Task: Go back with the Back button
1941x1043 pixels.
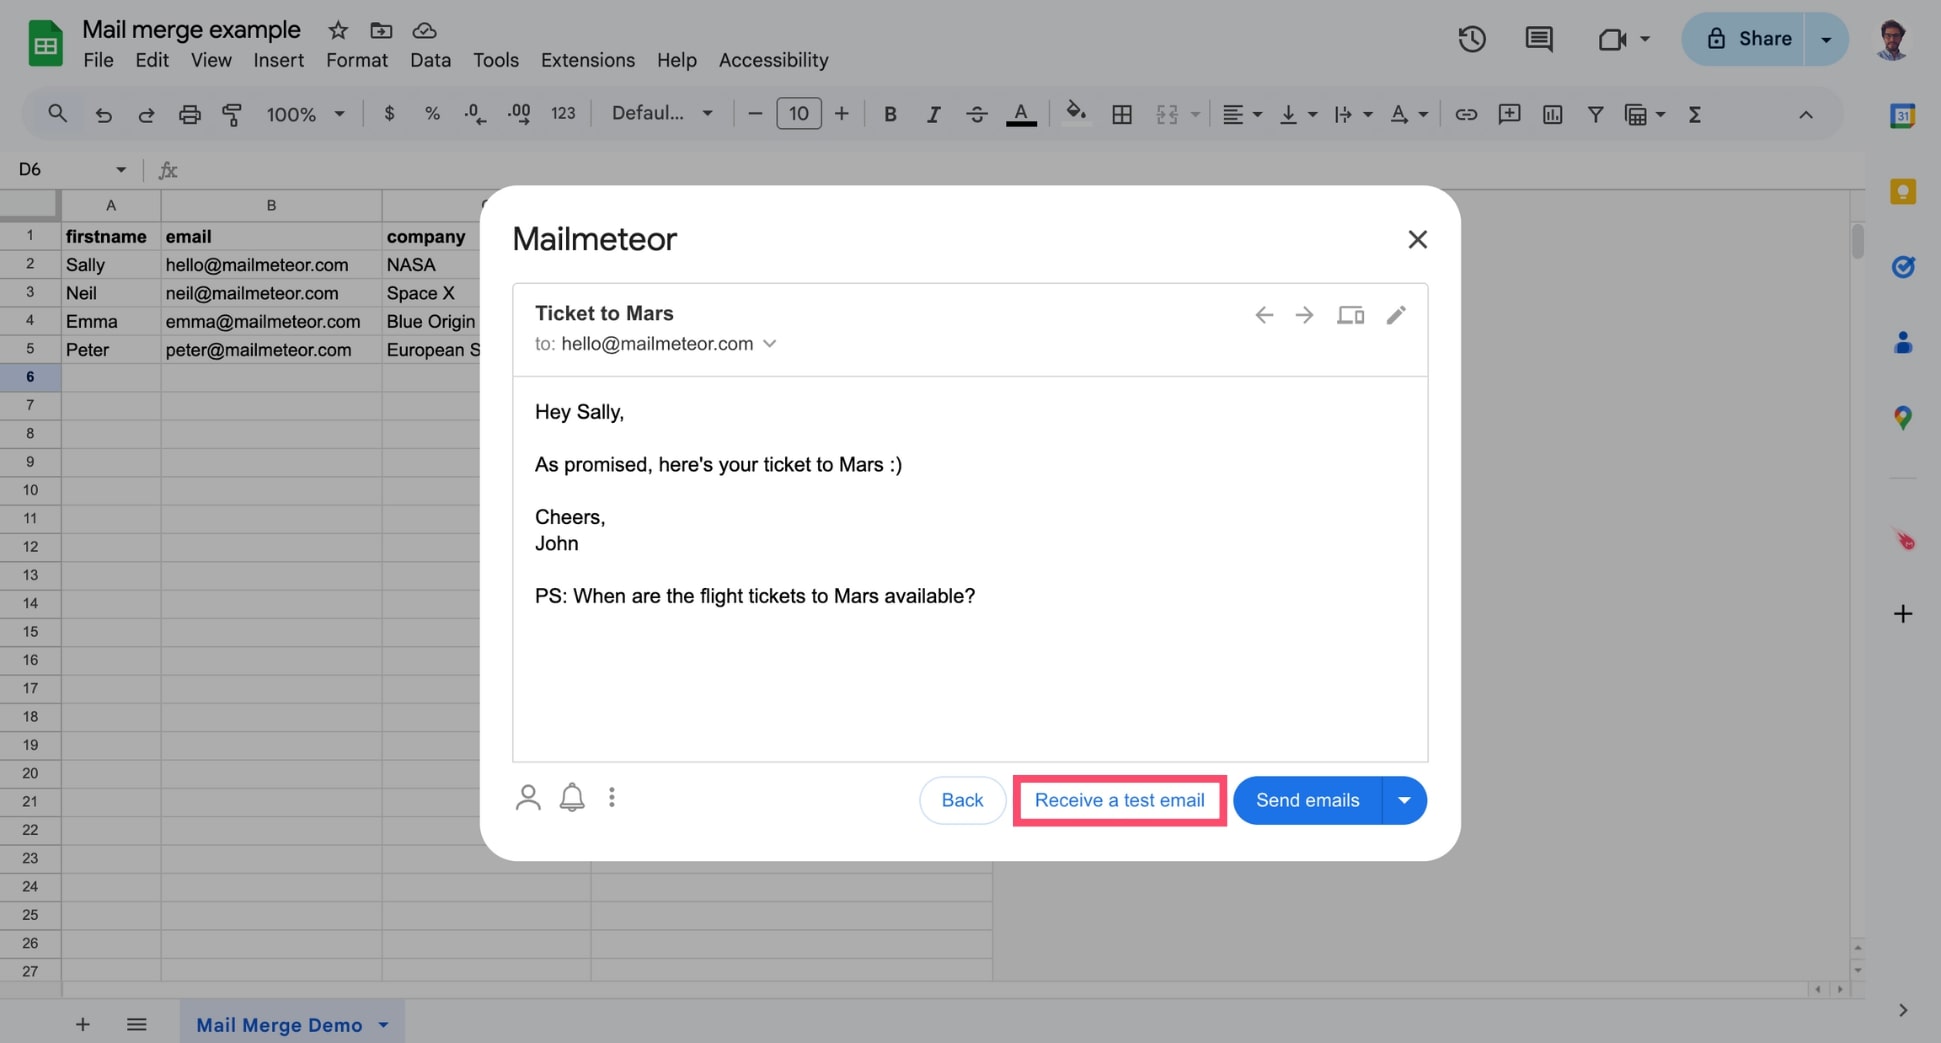Action: point(962,800)
